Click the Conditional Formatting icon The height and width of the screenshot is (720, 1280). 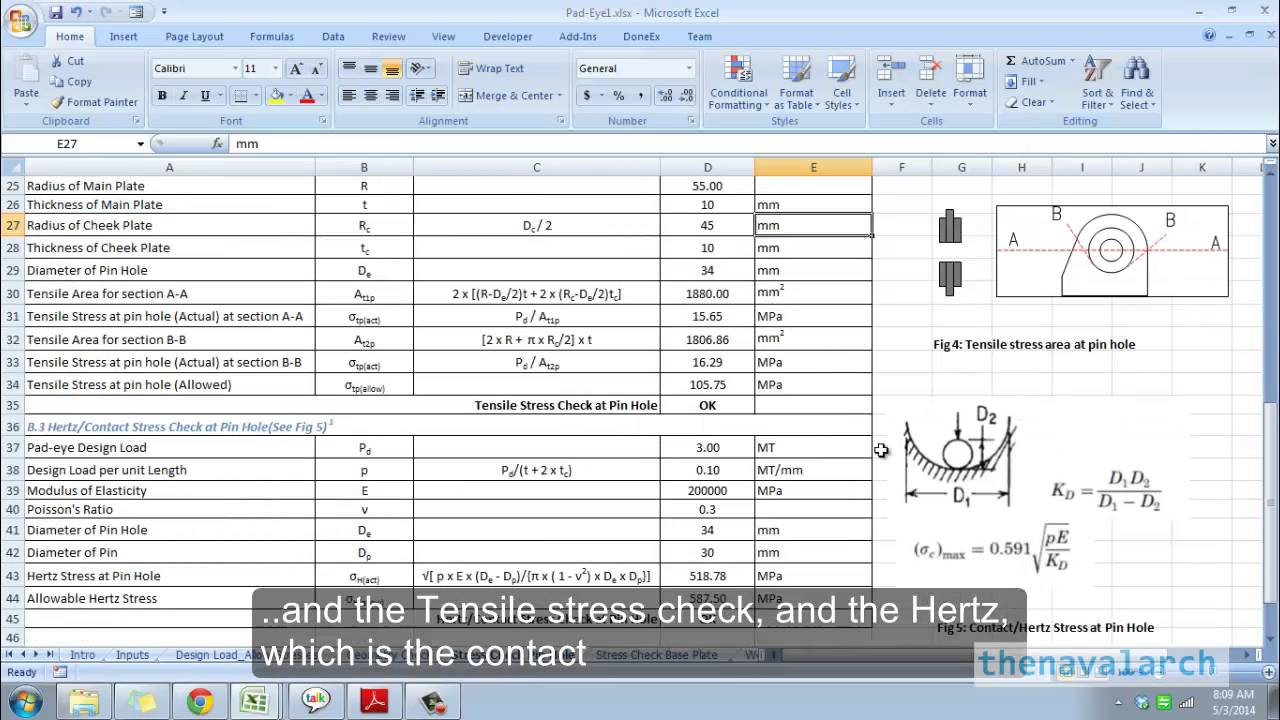738,70
